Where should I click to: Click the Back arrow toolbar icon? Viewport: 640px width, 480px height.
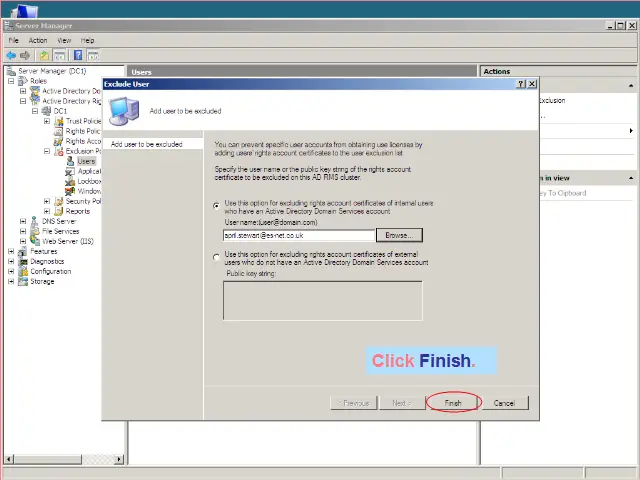point(11,55)
